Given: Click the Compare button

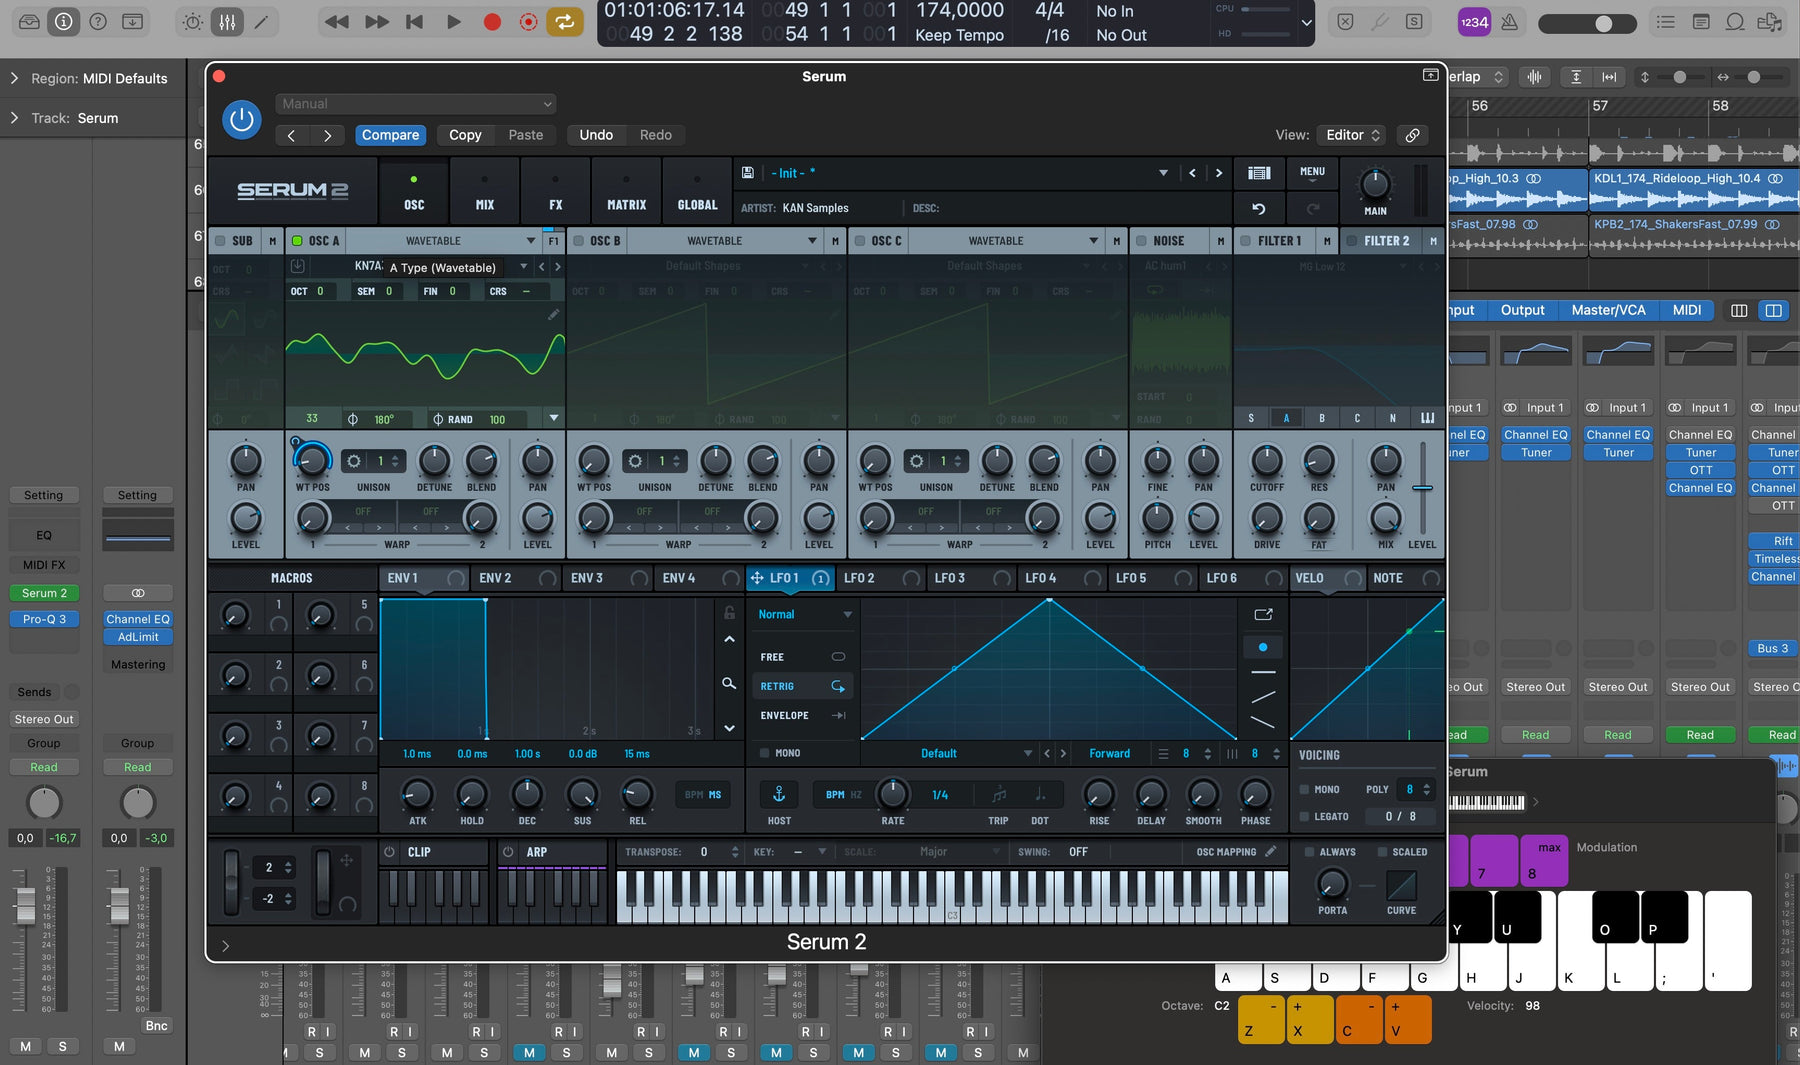Looking at the screenshot, I should [x=390, y=135].
